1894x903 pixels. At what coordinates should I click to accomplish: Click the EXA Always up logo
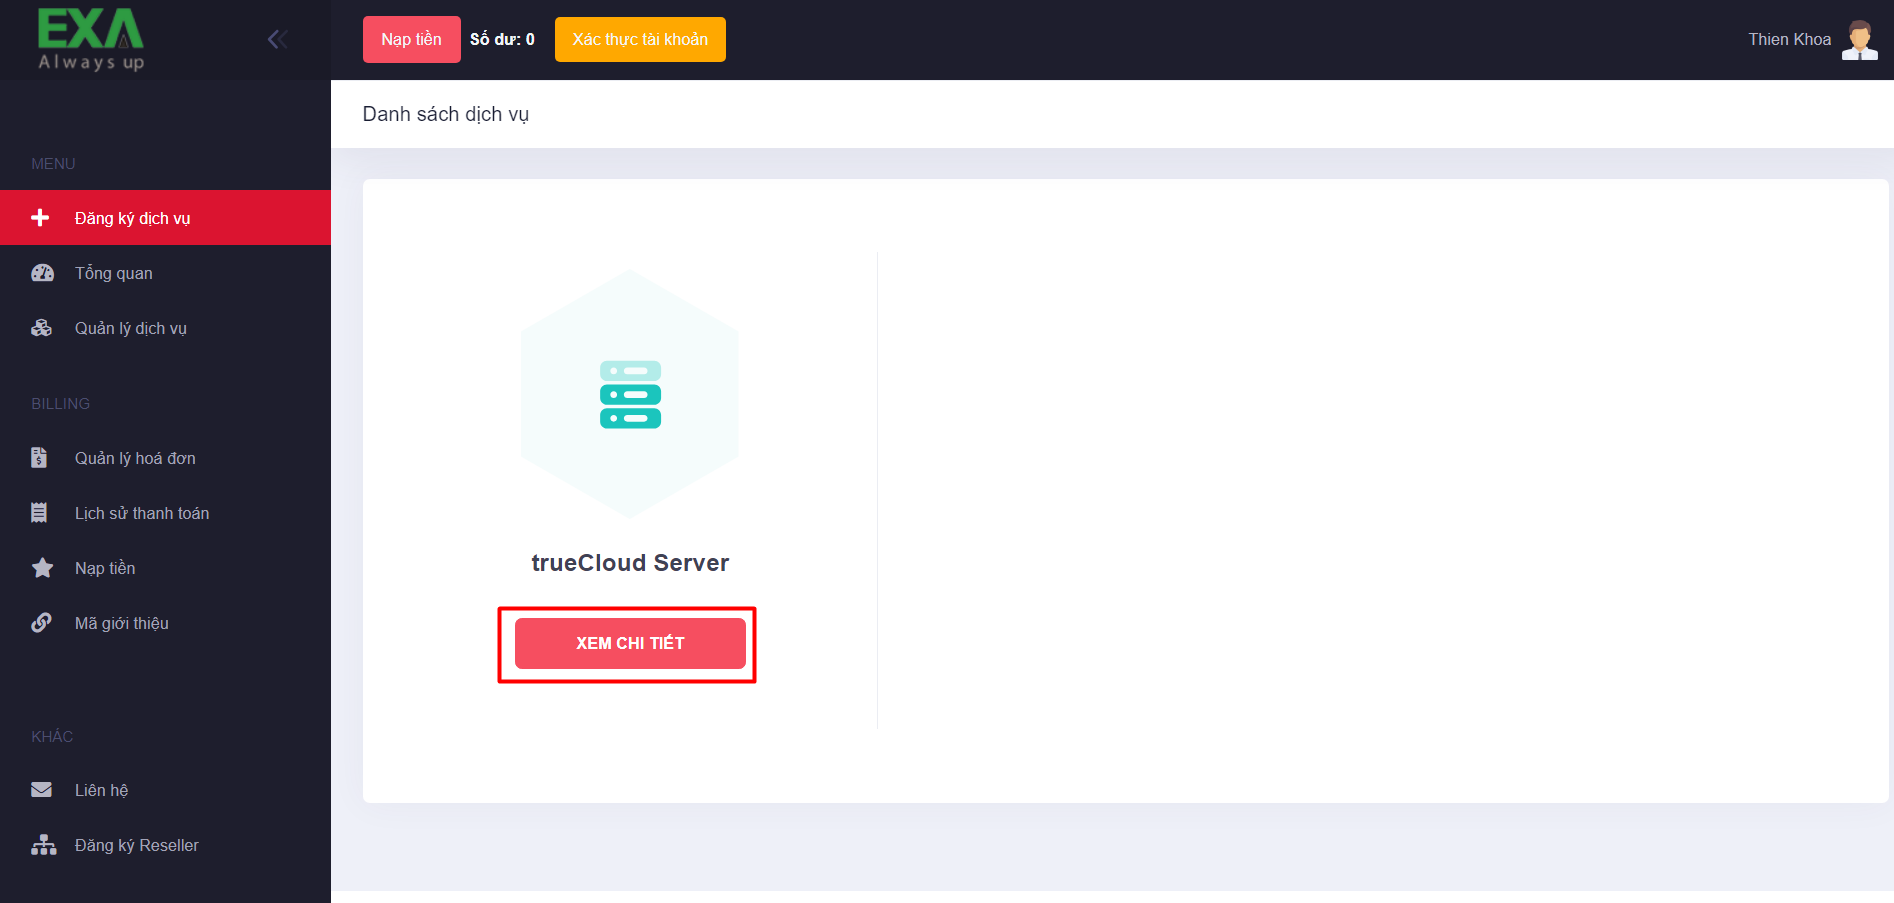click(x=91, y=40)
